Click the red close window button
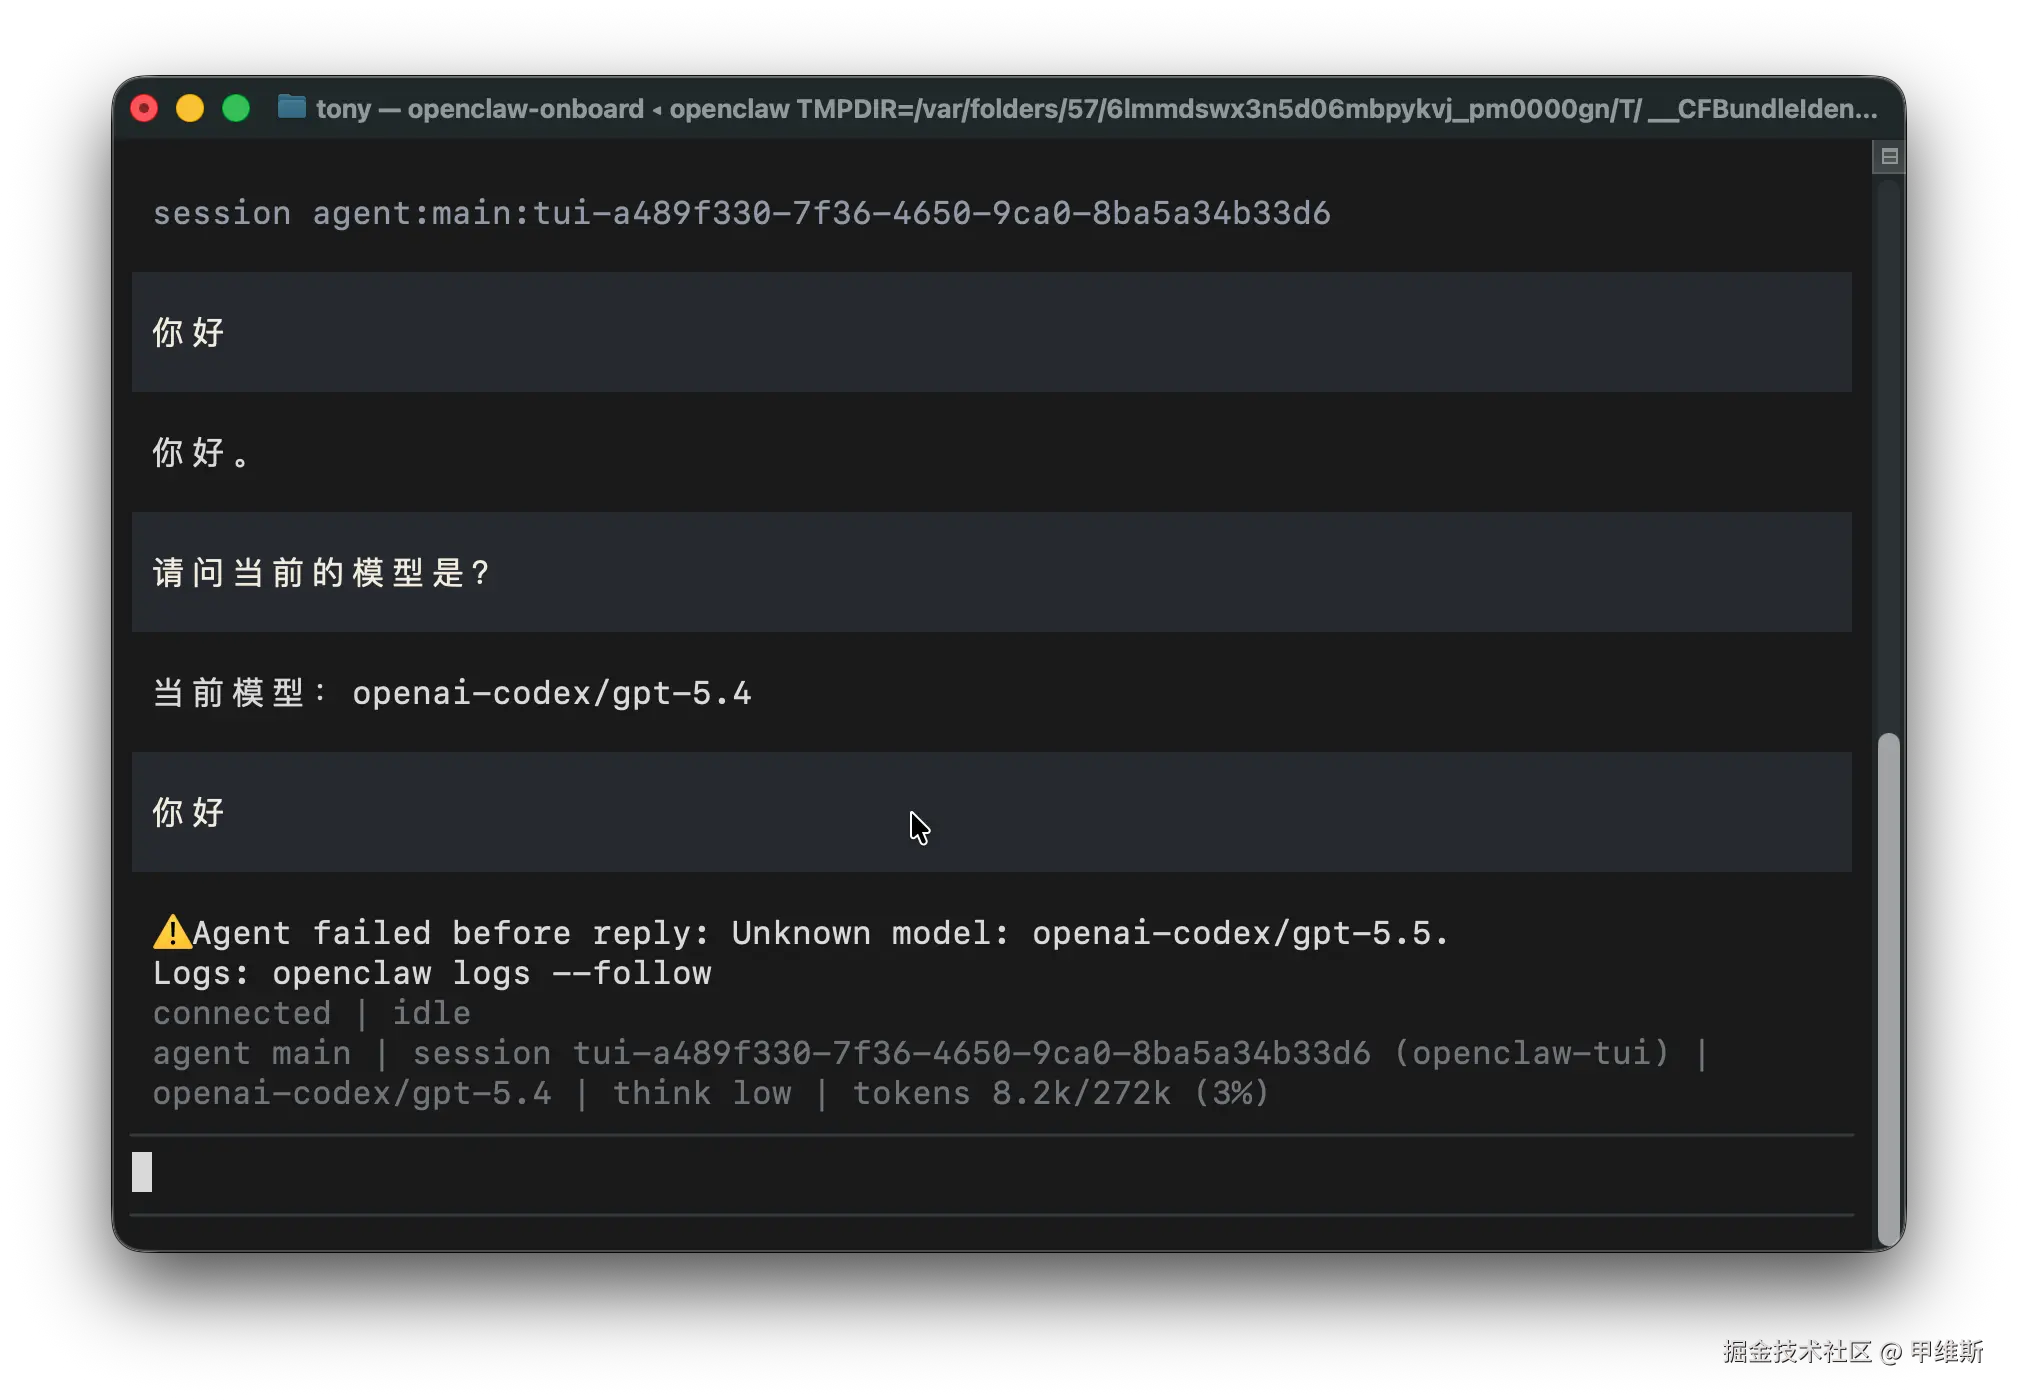Viewport: 2018px width, 1400px height. coord(144,108)
